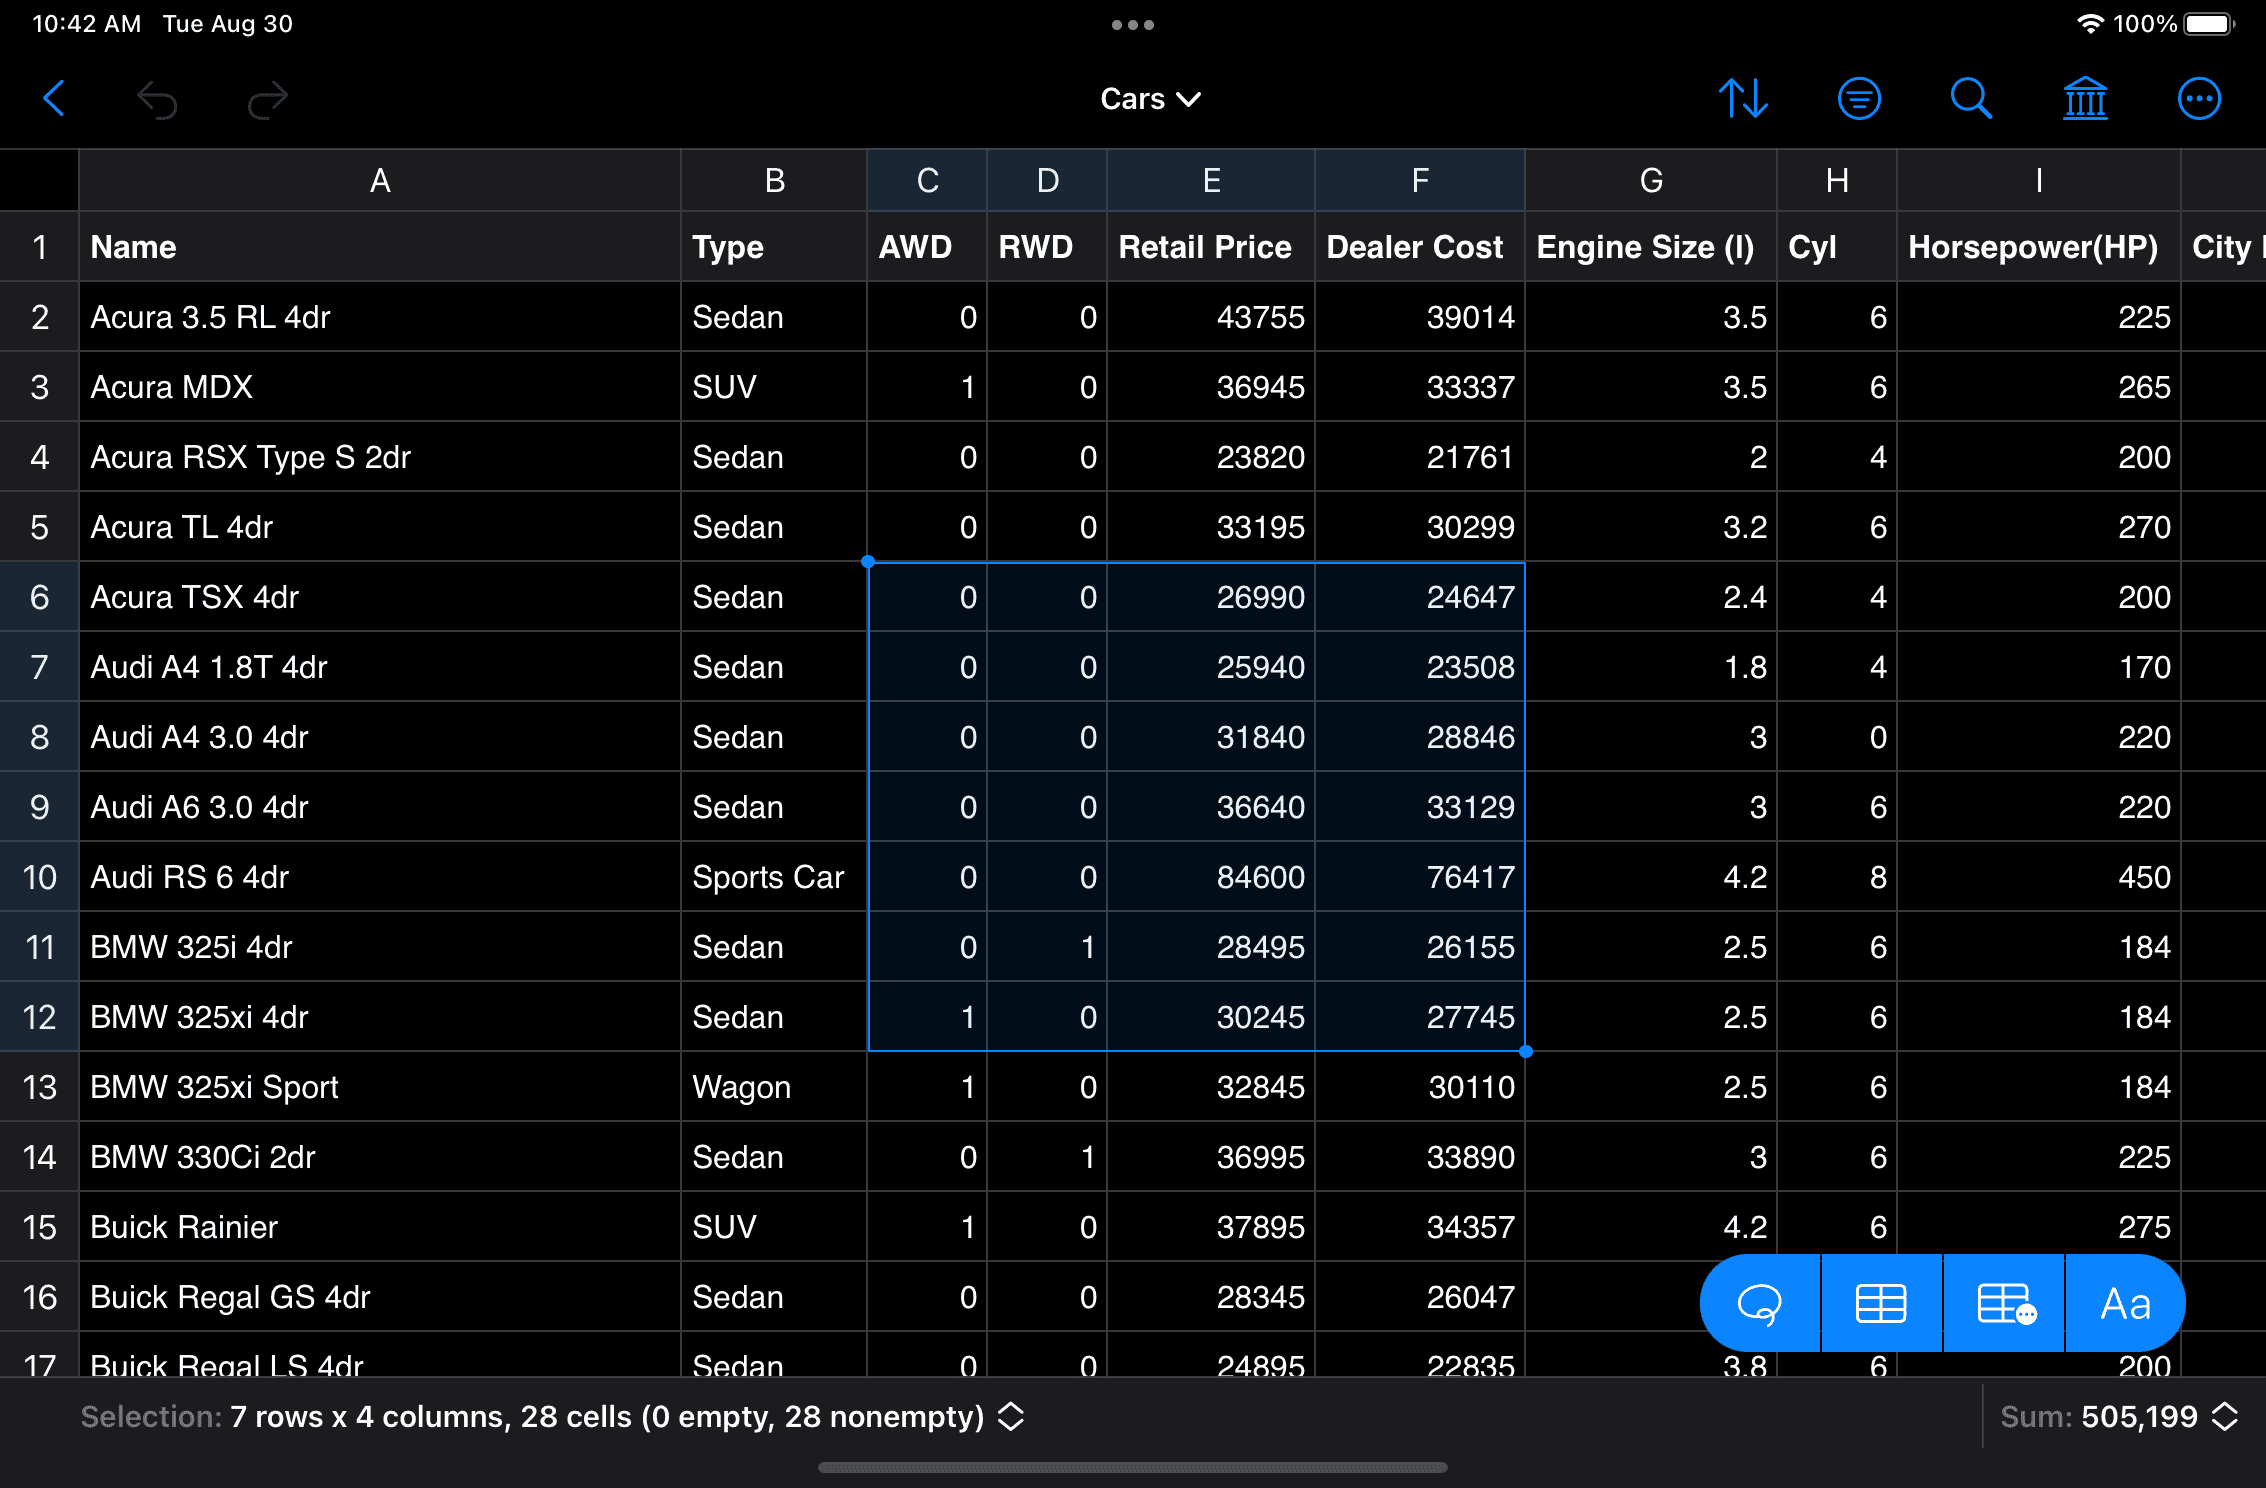The image size is (2266, 1488).
Task: Expand the Selection summary stepper
Action: (1011, 1416)
